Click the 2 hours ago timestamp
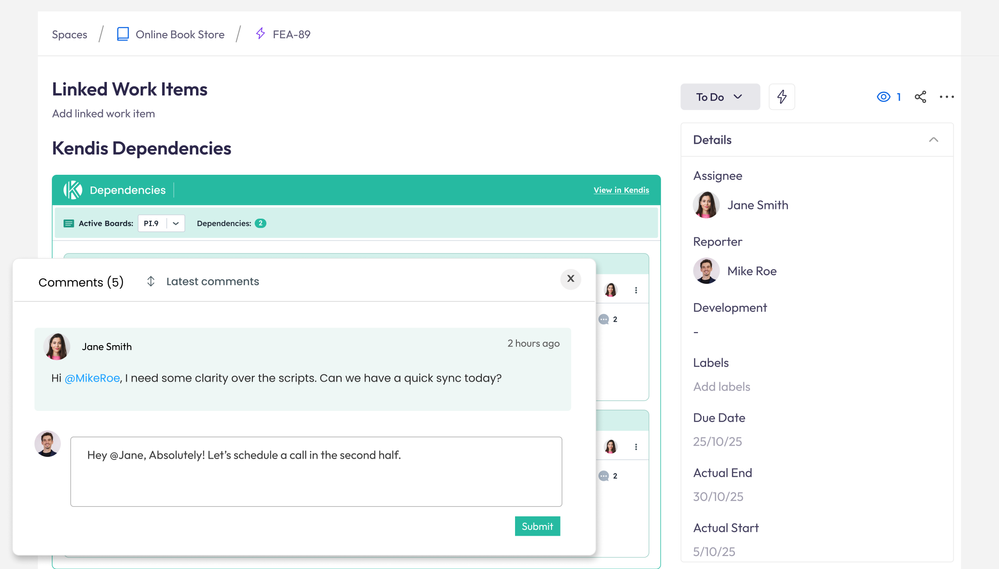This screenshot has width=999, height=569. [x=533, y=343]
